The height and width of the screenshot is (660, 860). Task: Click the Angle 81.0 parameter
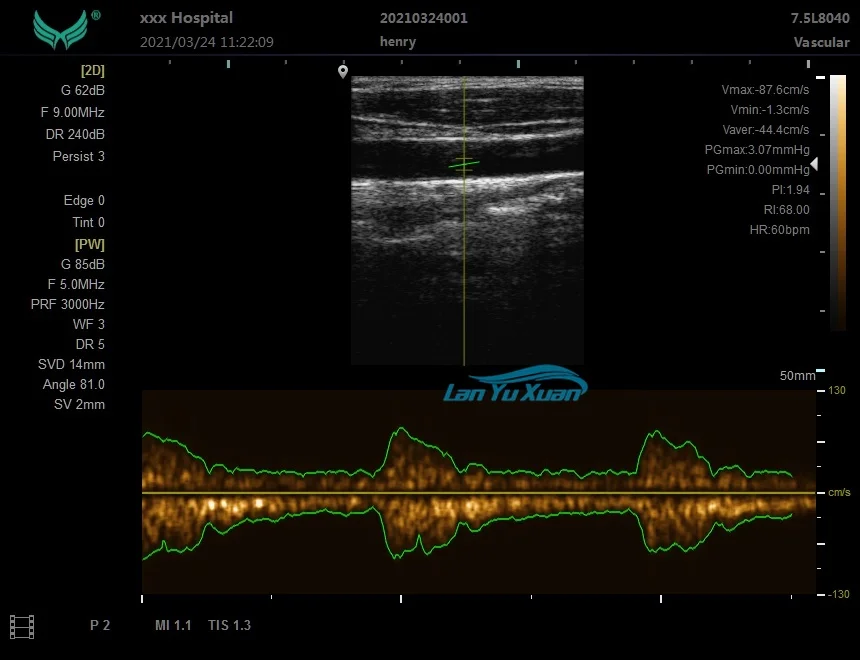click(x=73, y=385)
